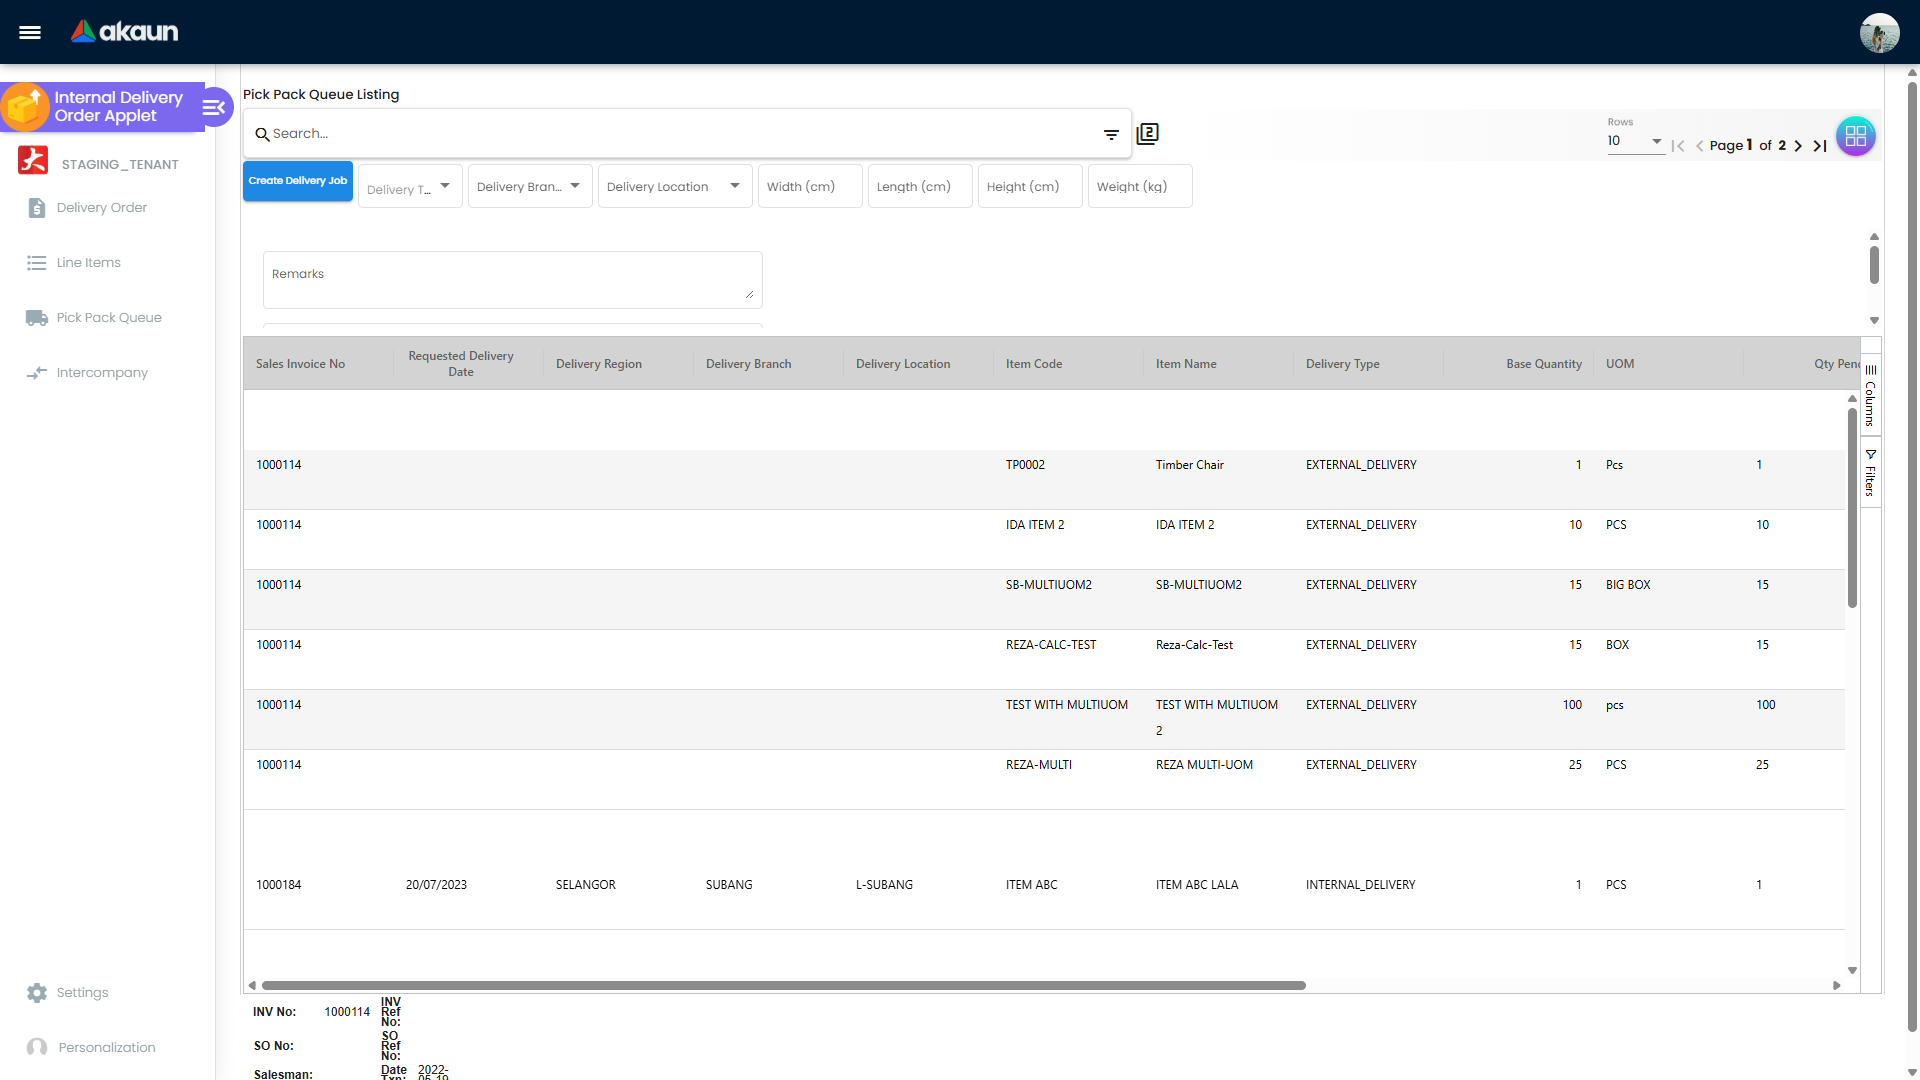Open the Rows per page dropdown

pos(1635,141)
